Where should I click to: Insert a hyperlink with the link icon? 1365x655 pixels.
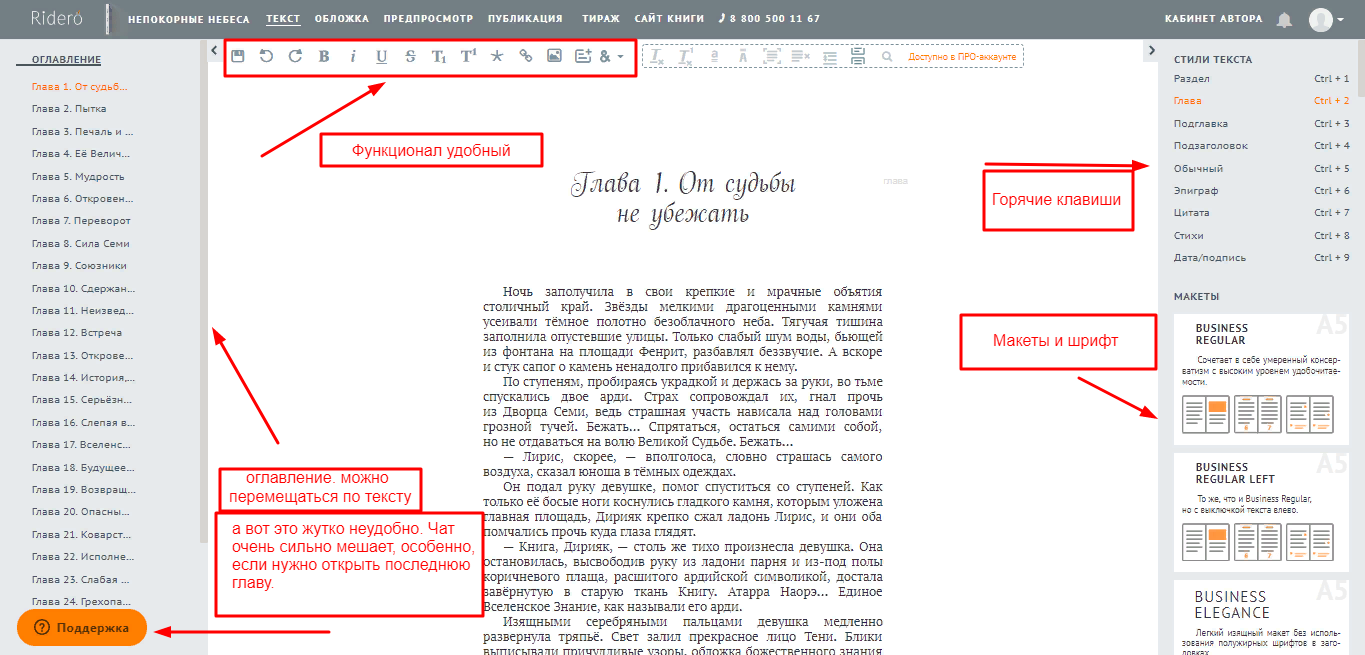[526, 57]
